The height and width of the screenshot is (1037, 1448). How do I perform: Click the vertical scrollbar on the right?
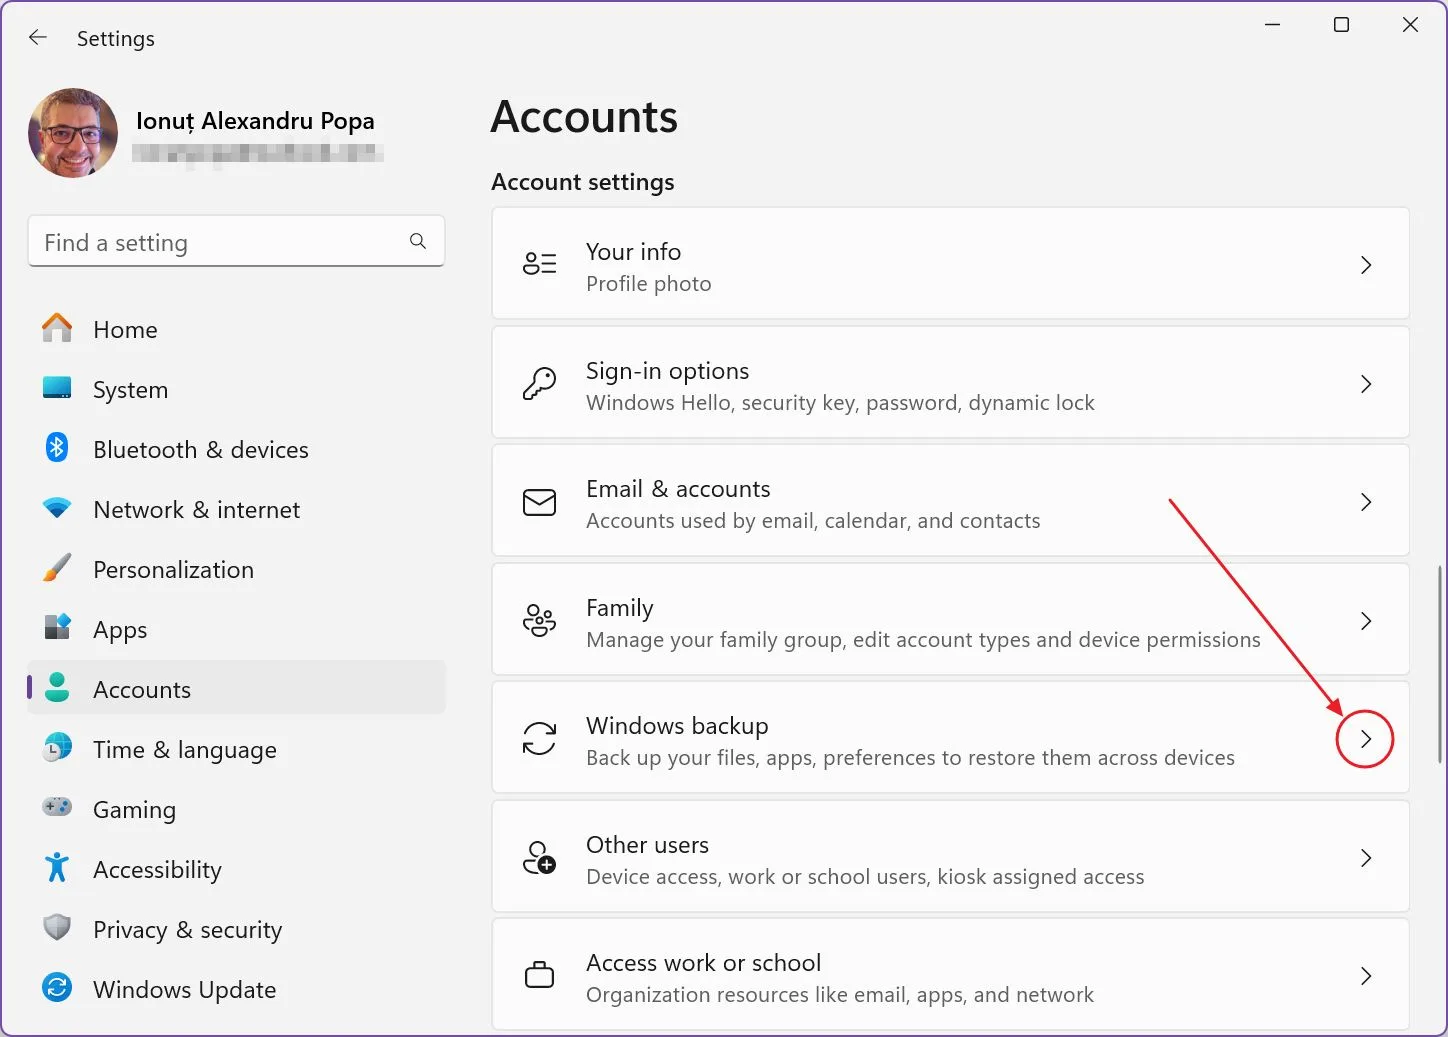pyautogui.click(x=1440, y=664)
